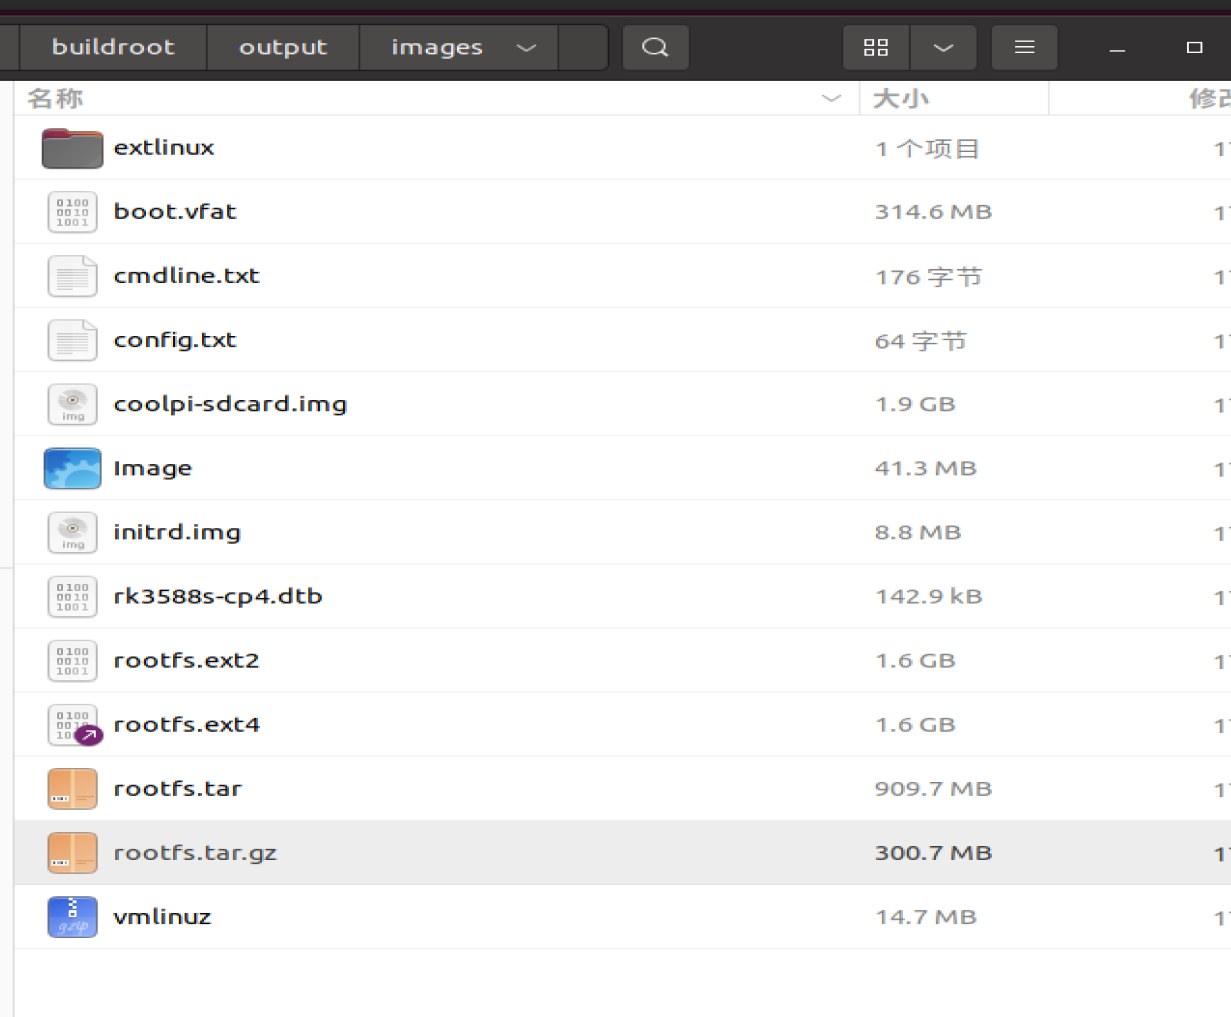Open view options dropdown arrow

coord(943,47)
